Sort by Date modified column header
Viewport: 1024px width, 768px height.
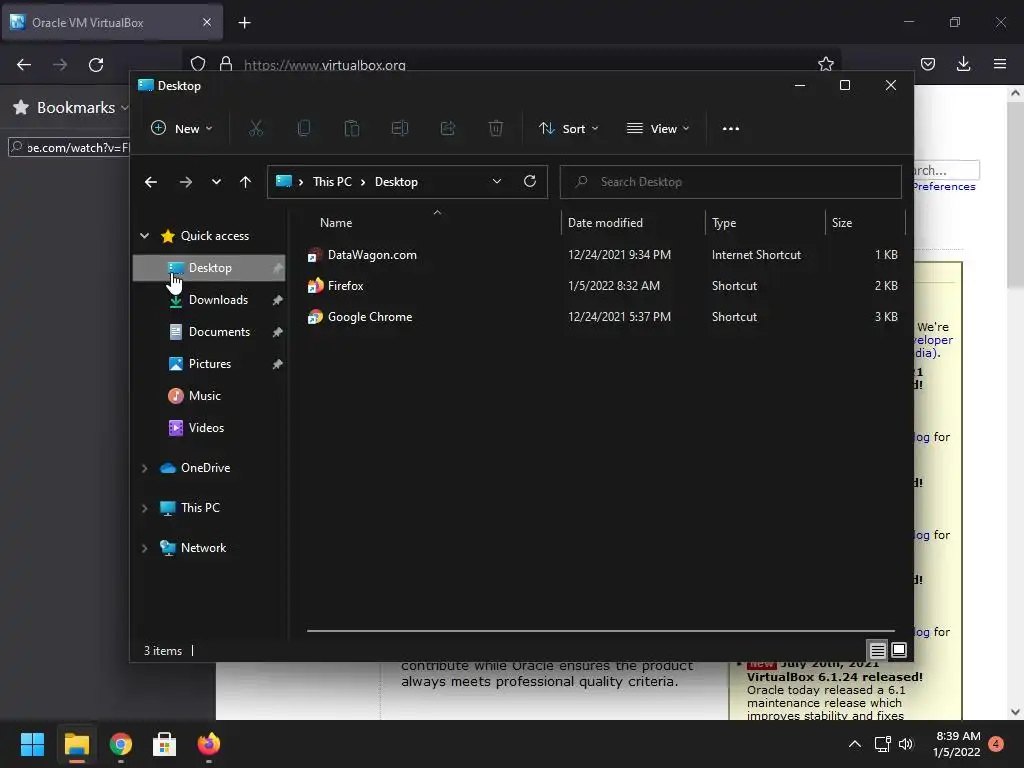(x=633, y=223)
